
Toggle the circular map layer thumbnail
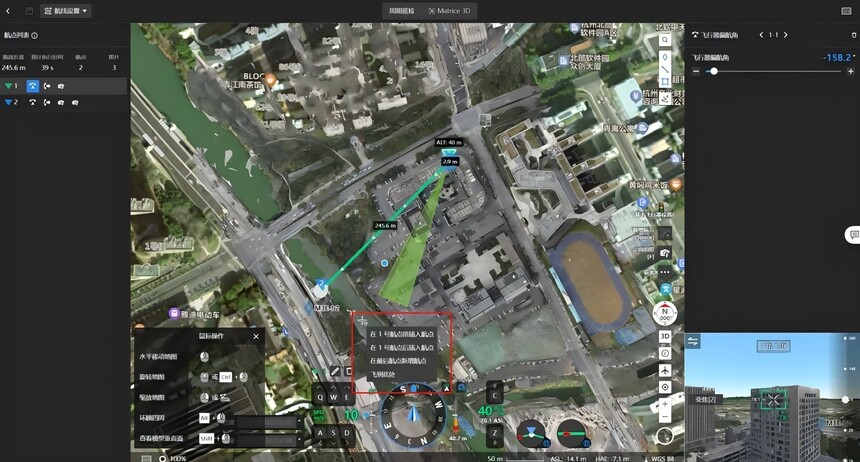[665, 436]
